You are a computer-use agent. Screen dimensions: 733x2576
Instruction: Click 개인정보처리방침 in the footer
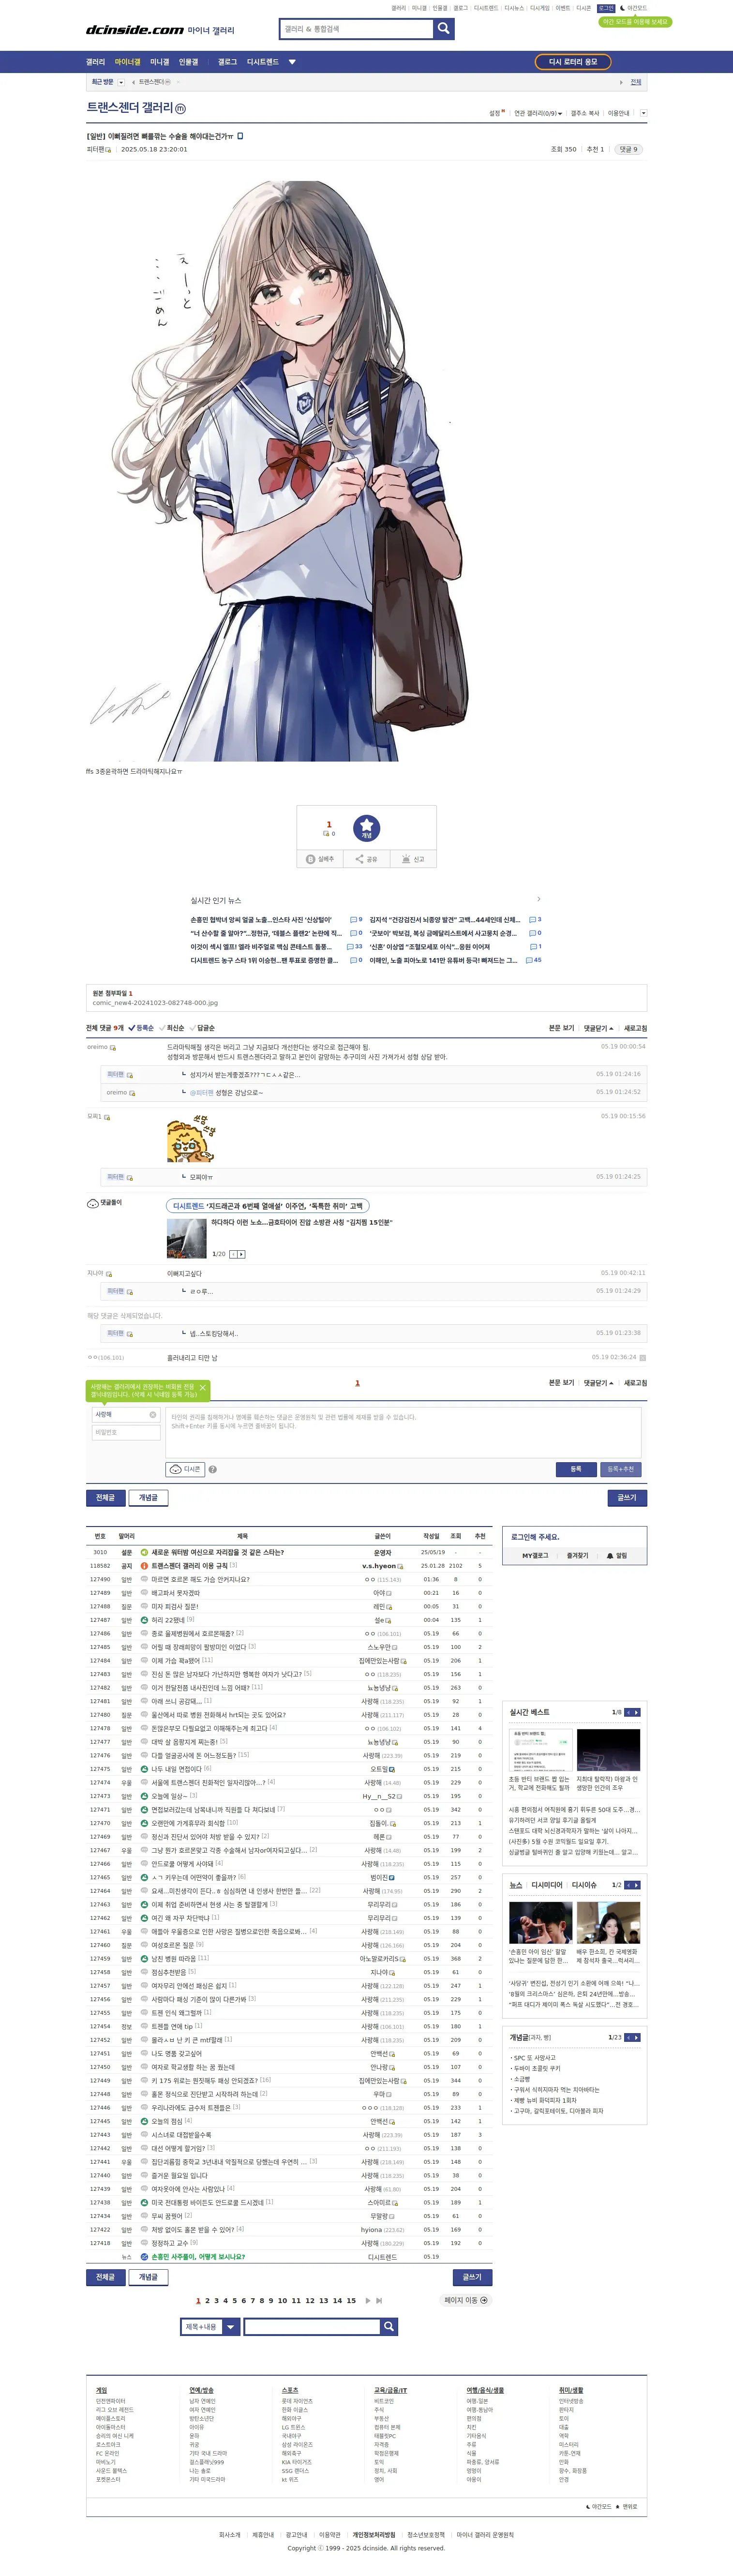pyautogui.click(x=374, y=2535)
